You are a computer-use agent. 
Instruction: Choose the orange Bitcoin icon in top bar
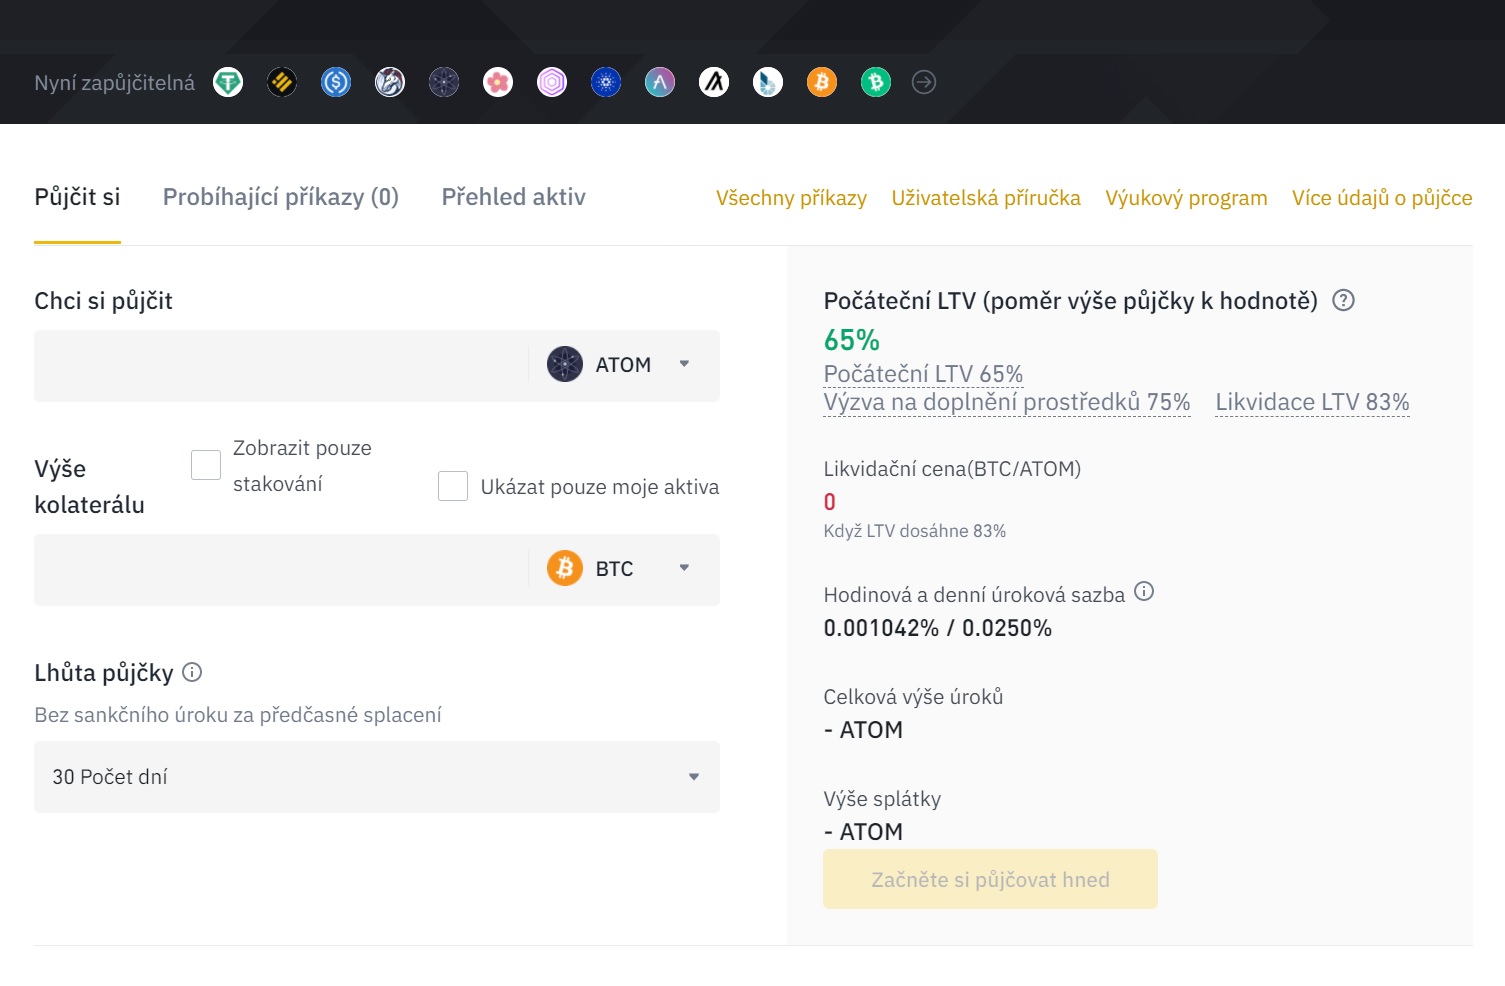822,82
